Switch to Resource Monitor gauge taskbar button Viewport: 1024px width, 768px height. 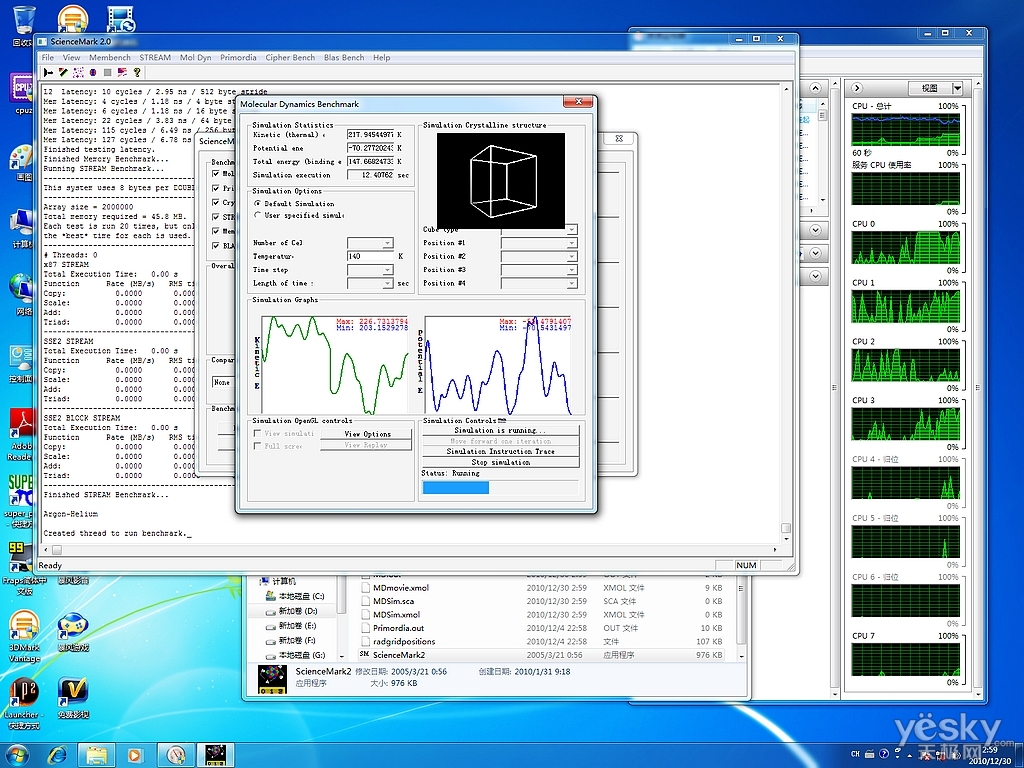[x=175, y=756]
